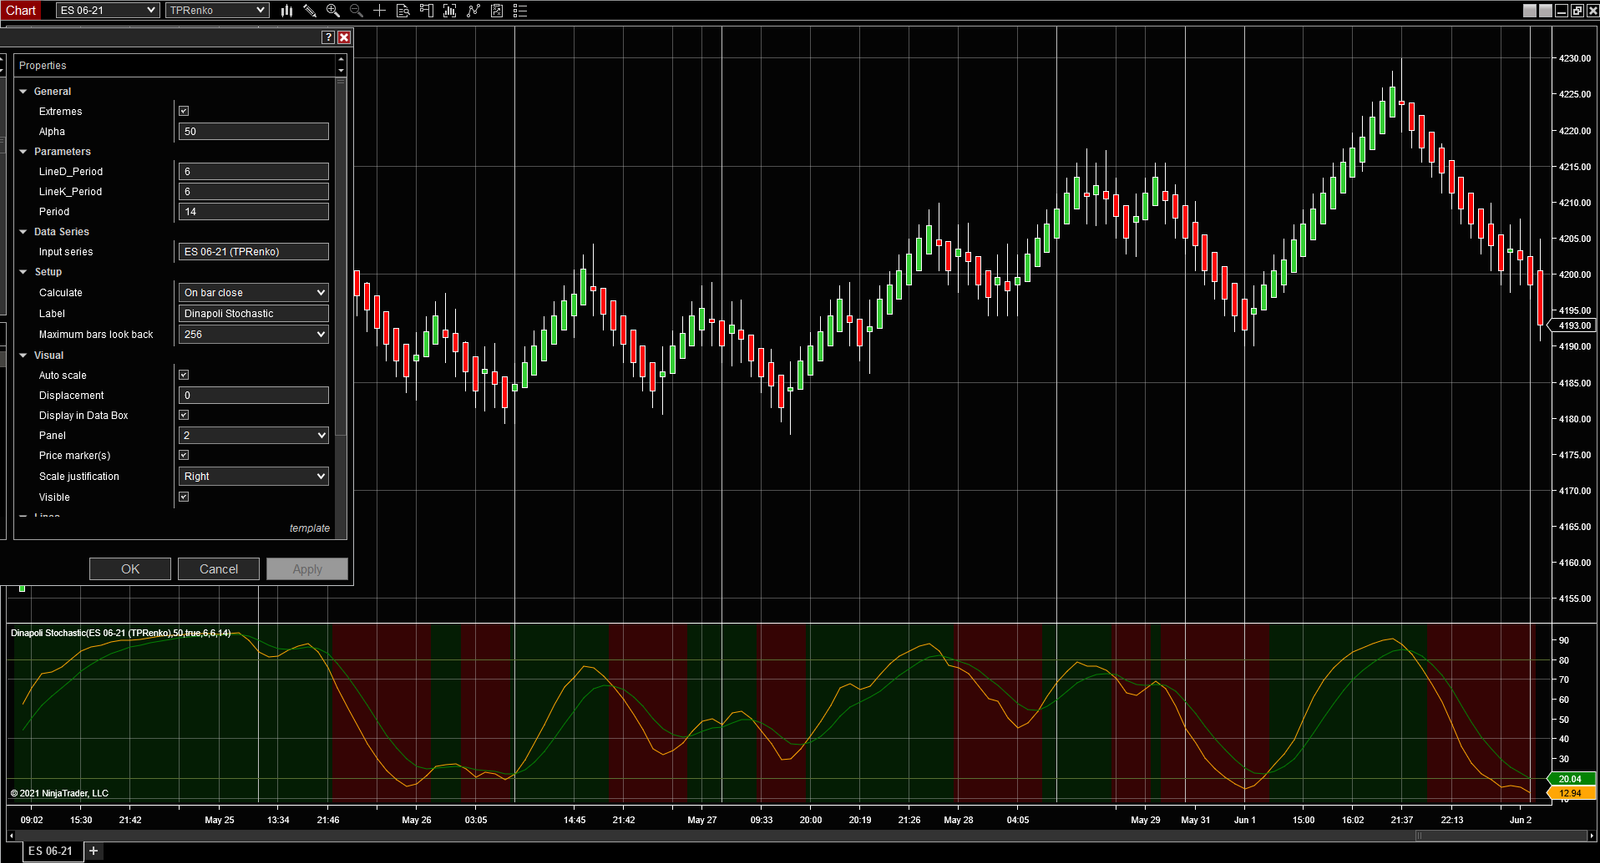Image resolution: width=1600 pixels, height=863 pixels.
Task: Toggle the Price marker(s) checkbox
Action: tap(184, 455)
